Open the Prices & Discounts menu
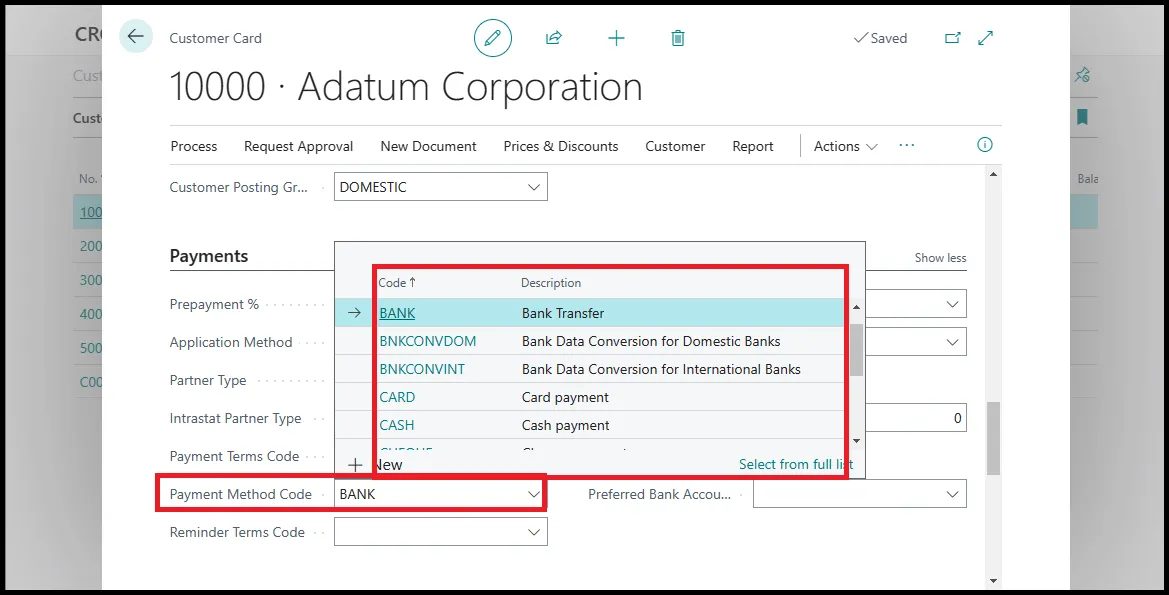This screenshot has width=1169, height=595. pyautogui.click(x=561, y=146)
